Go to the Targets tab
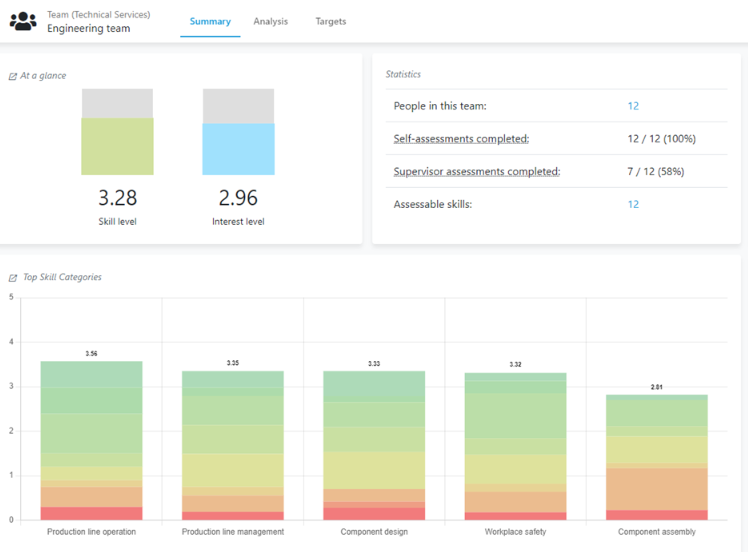Viewport: 748px width, 552px height. click(x=331, y=21)
